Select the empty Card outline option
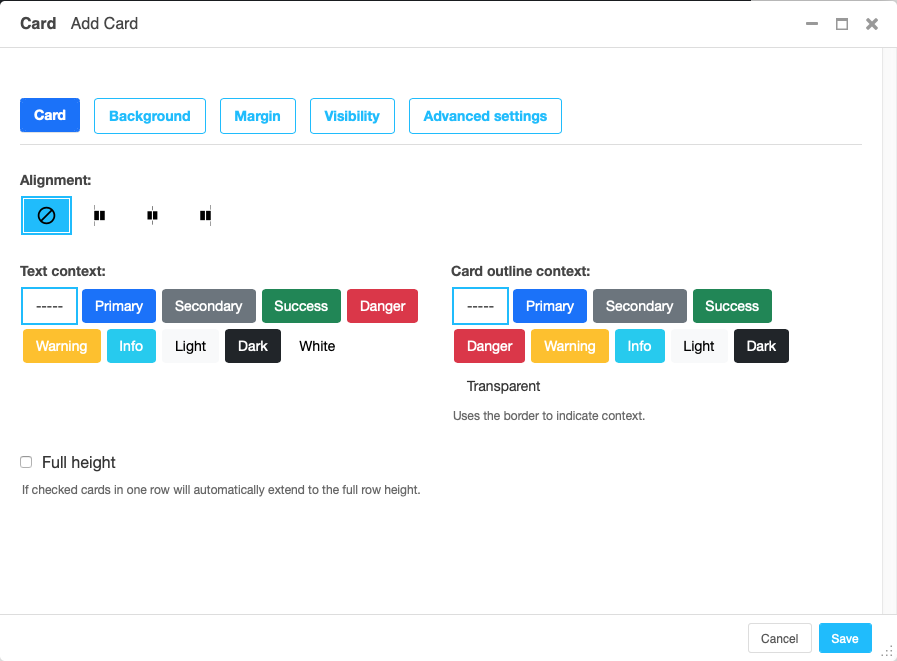897x661 pixels. (x=481, y=306)
